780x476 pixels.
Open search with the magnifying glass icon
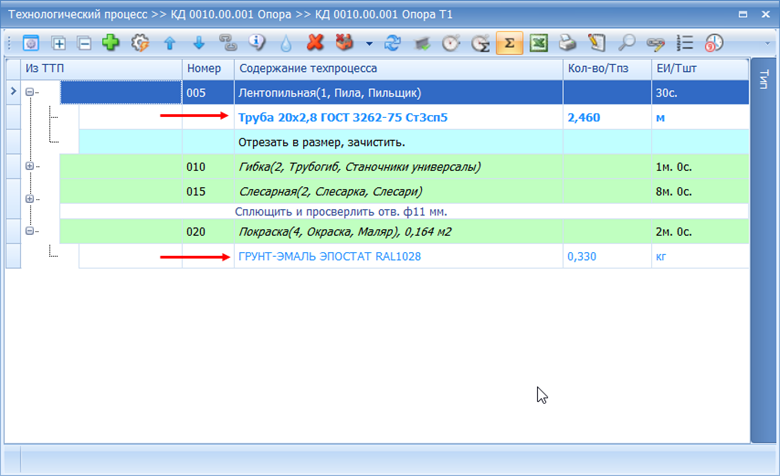tap(626, 43)
